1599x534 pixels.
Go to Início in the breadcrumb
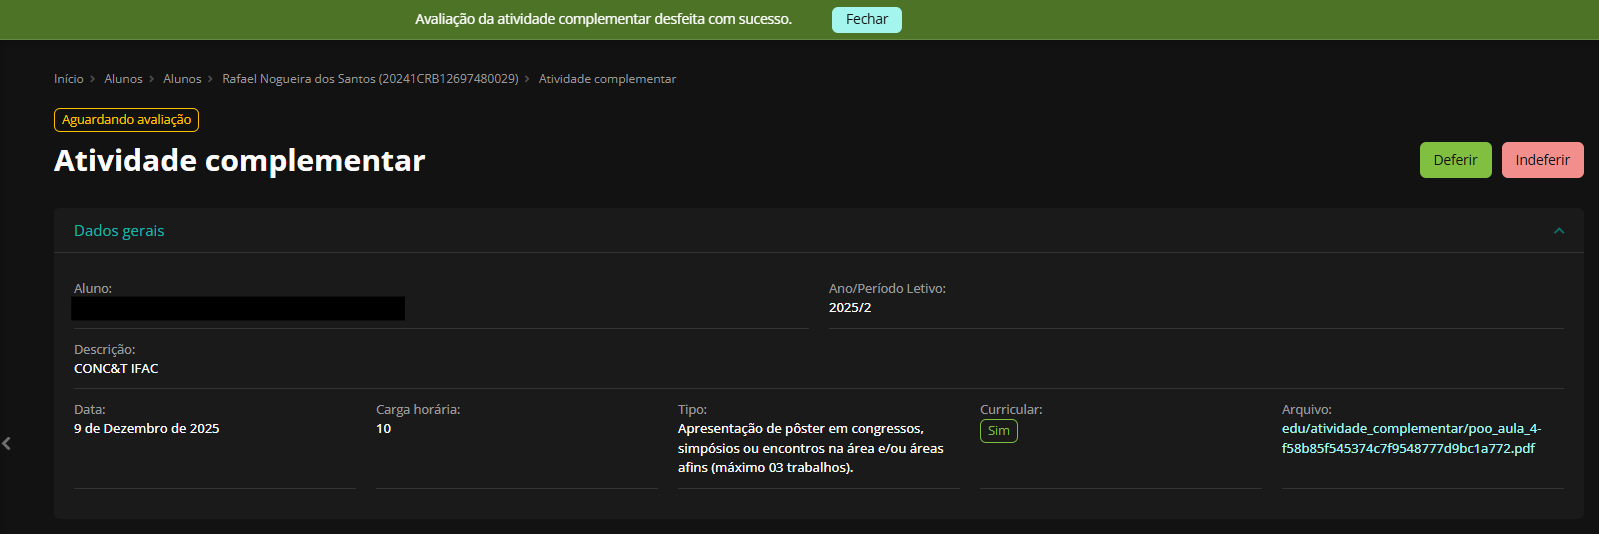[x=69, y=79]
